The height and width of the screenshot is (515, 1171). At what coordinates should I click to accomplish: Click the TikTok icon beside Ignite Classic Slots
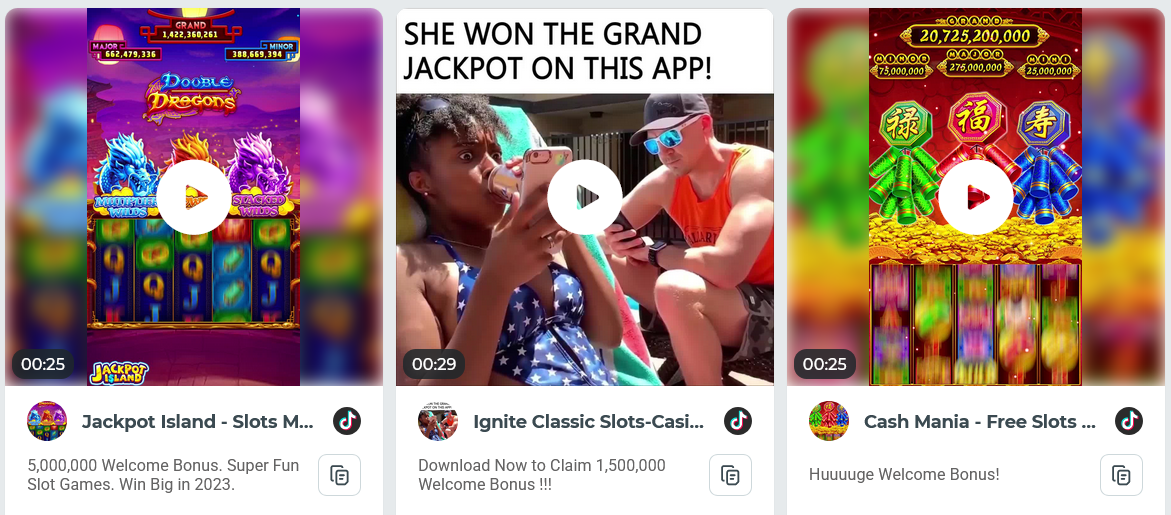point(738,421)
